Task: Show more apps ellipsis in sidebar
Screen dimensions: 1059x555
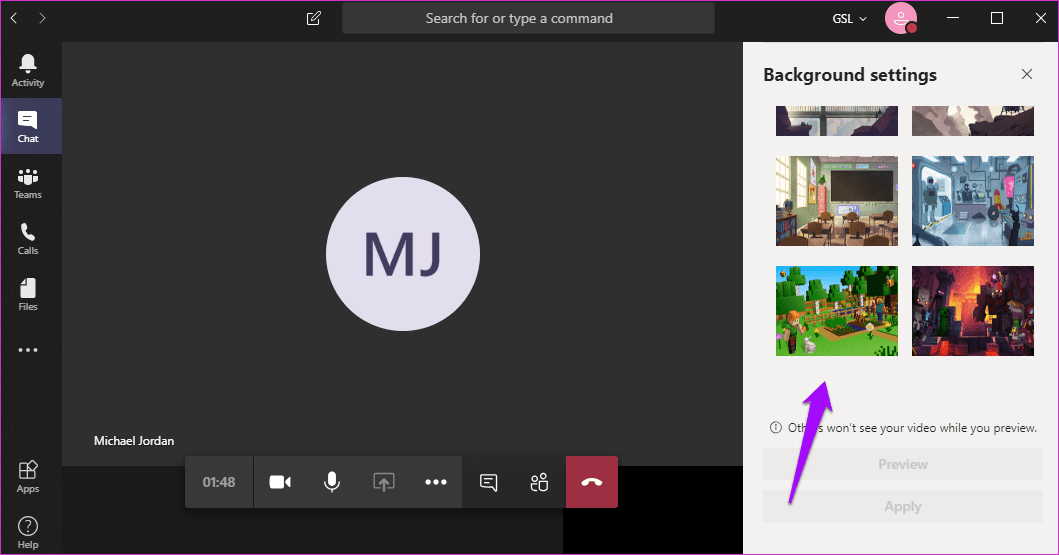Action: (x=28, y=350)
